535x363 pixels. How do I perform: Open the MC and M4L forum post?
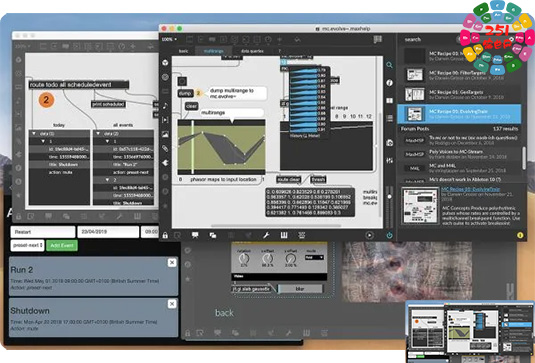(x=459, y=168)
